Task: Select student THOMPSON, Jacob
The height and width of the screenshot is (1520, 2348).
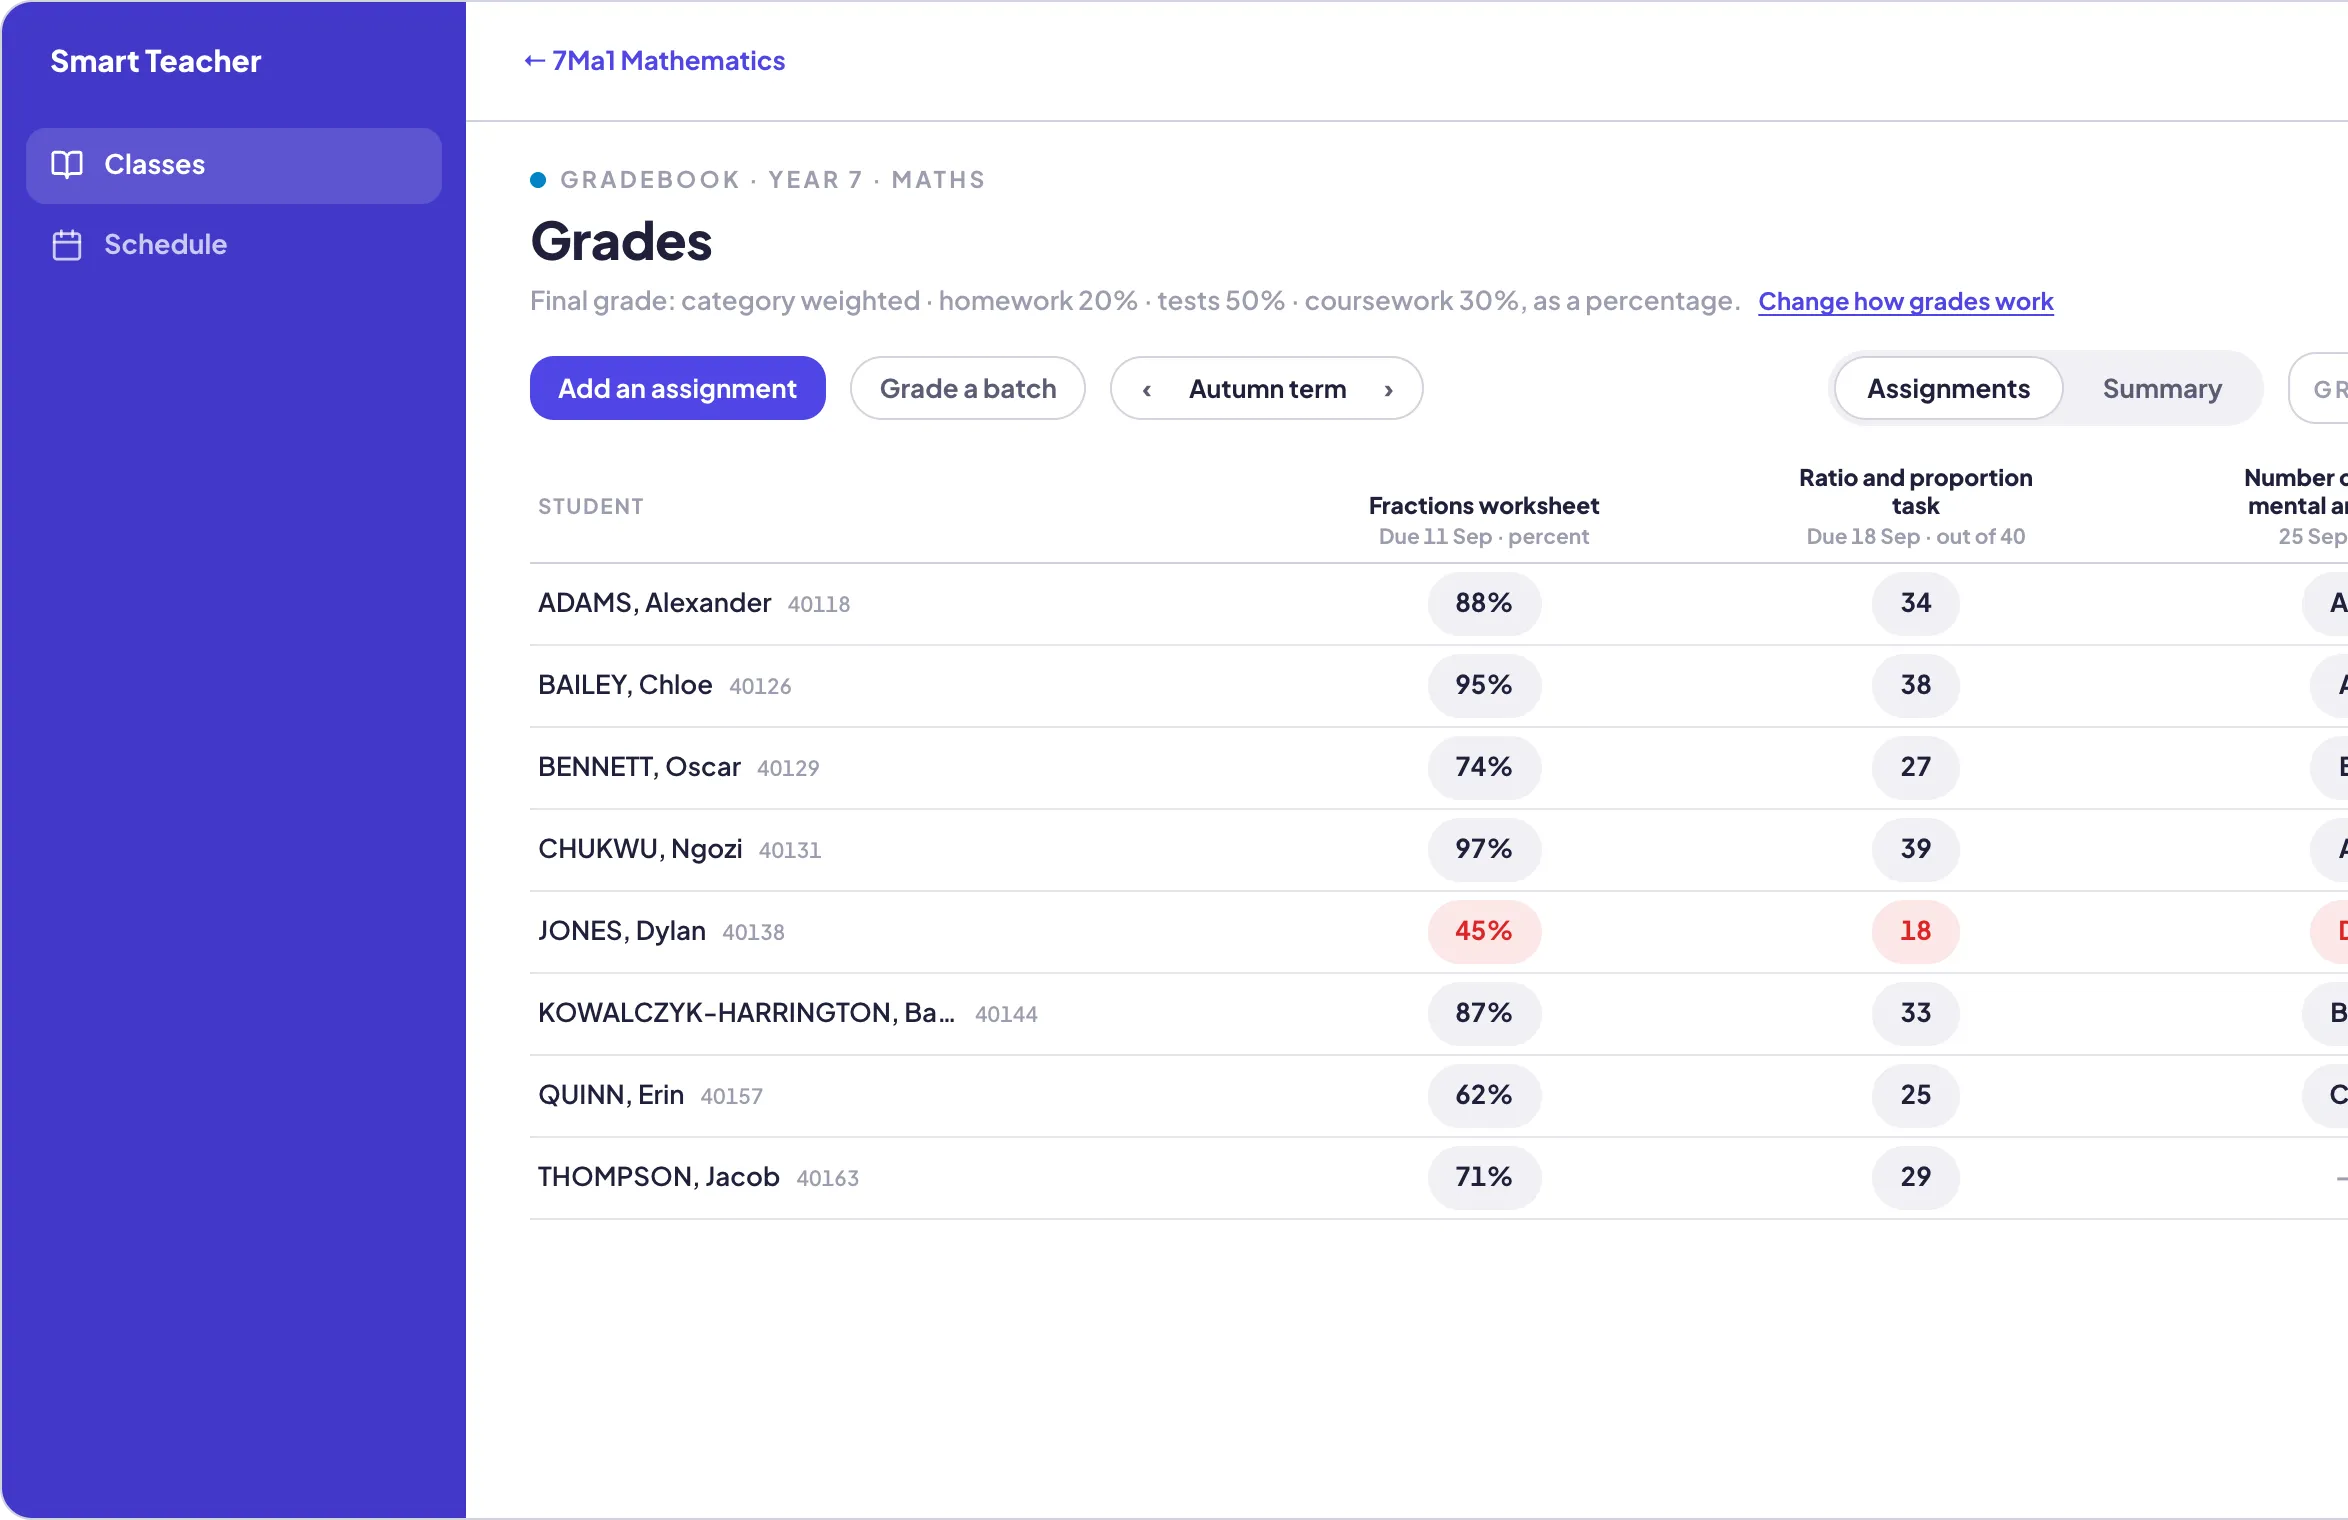Action: (659, 1177)
